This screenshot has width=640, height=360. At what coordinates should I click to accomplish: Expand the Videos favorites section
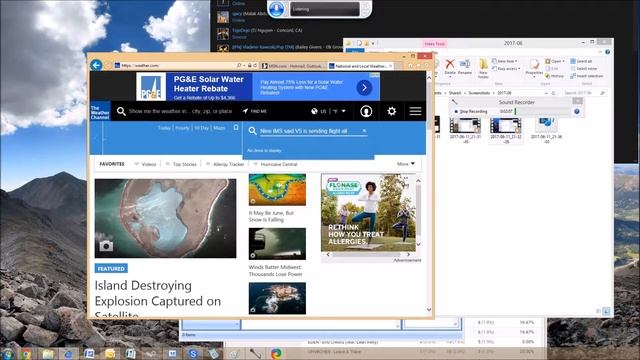(145, 164)
